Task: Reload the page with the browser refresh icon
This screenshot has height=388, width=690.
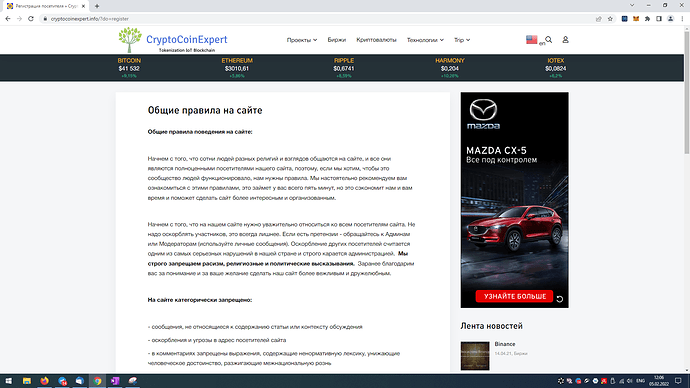Action: [31, 18]
